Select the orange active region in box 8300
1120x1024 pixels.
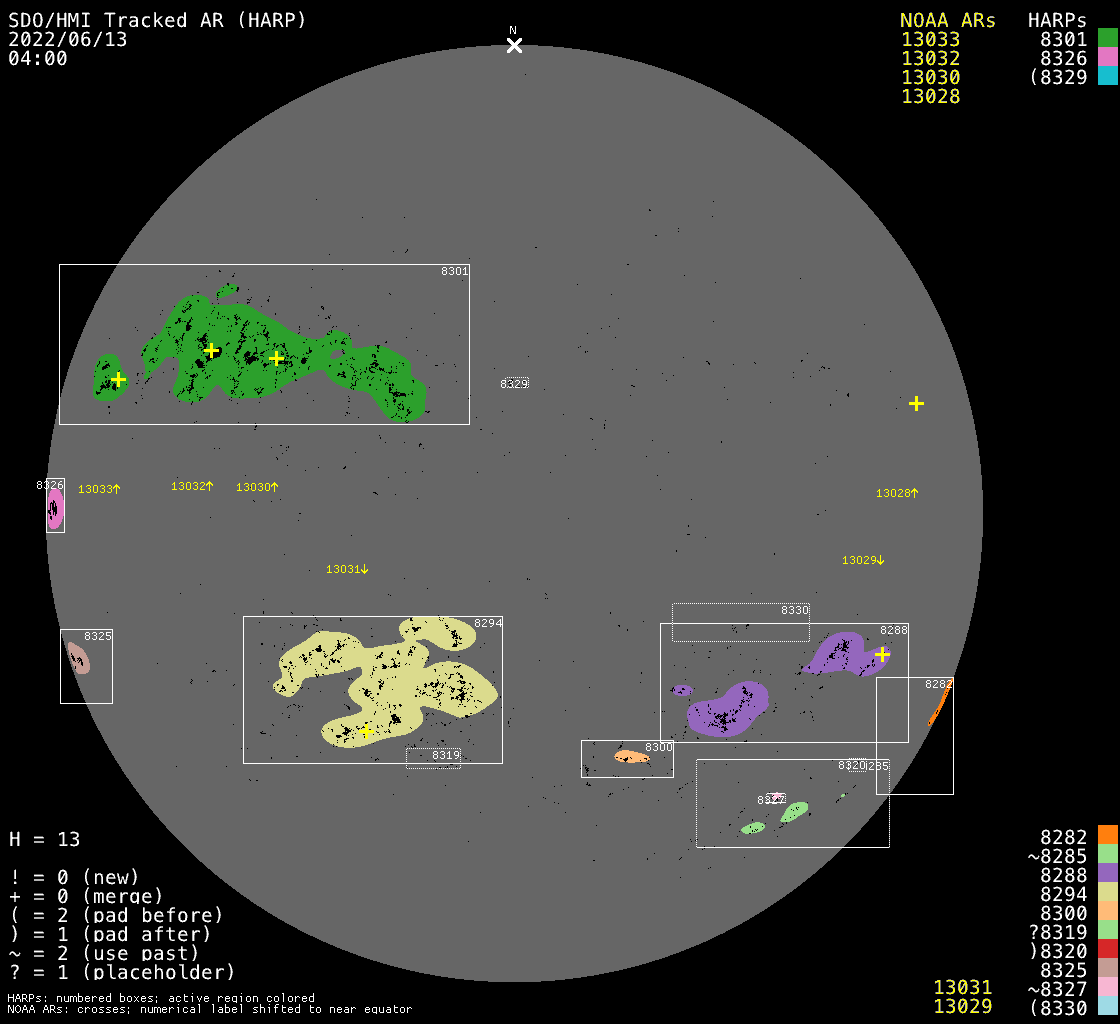click(631, 757)
